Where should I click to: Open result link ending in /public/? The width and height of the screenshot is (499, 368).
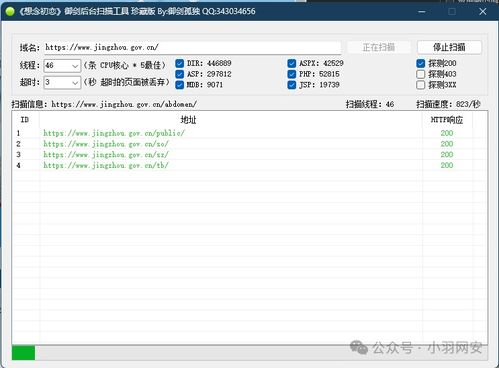click(x=114, y=133)
